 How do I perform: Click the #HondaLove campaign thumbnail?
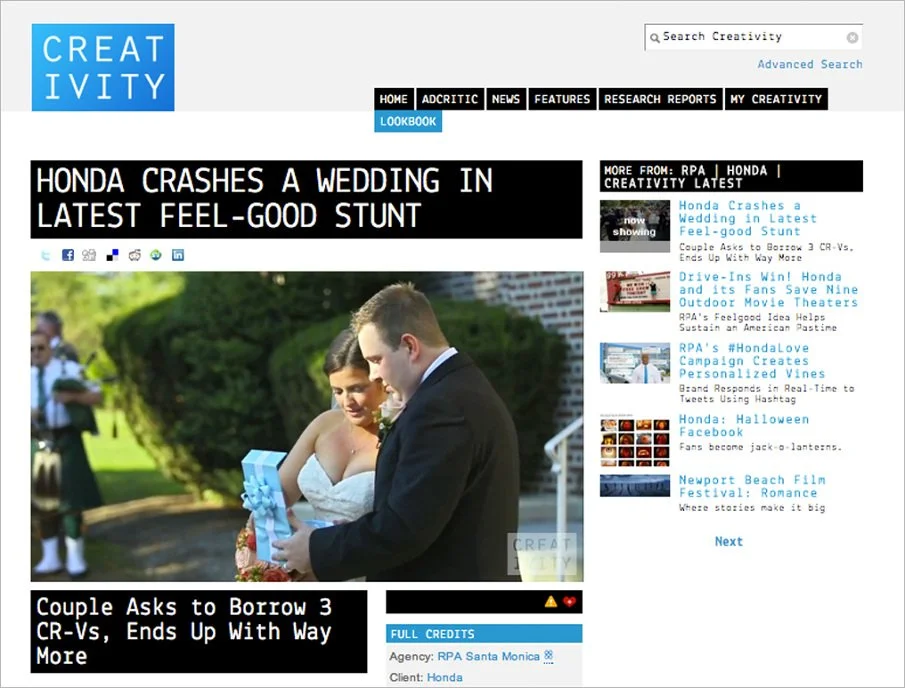coord(635,363)
